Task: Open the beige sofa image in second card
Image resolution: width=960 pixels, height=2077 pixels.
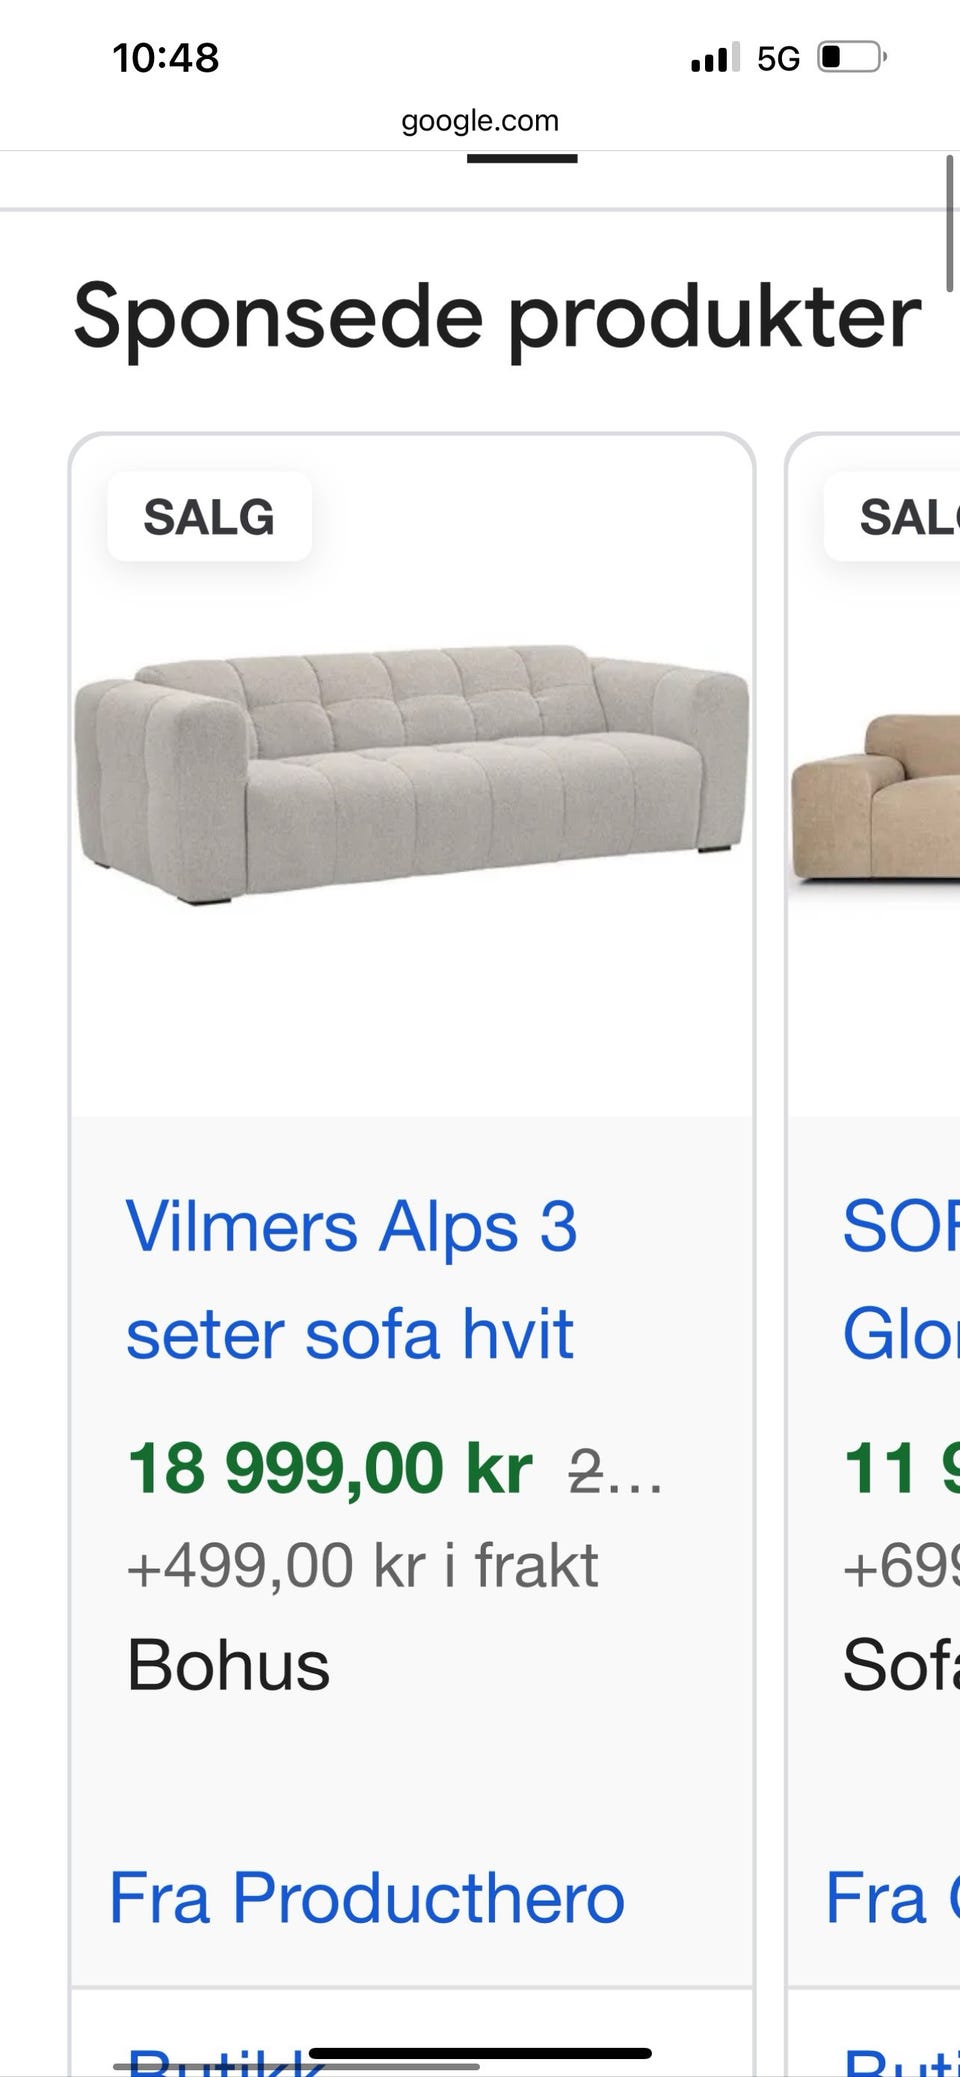Action: point(876,798)
